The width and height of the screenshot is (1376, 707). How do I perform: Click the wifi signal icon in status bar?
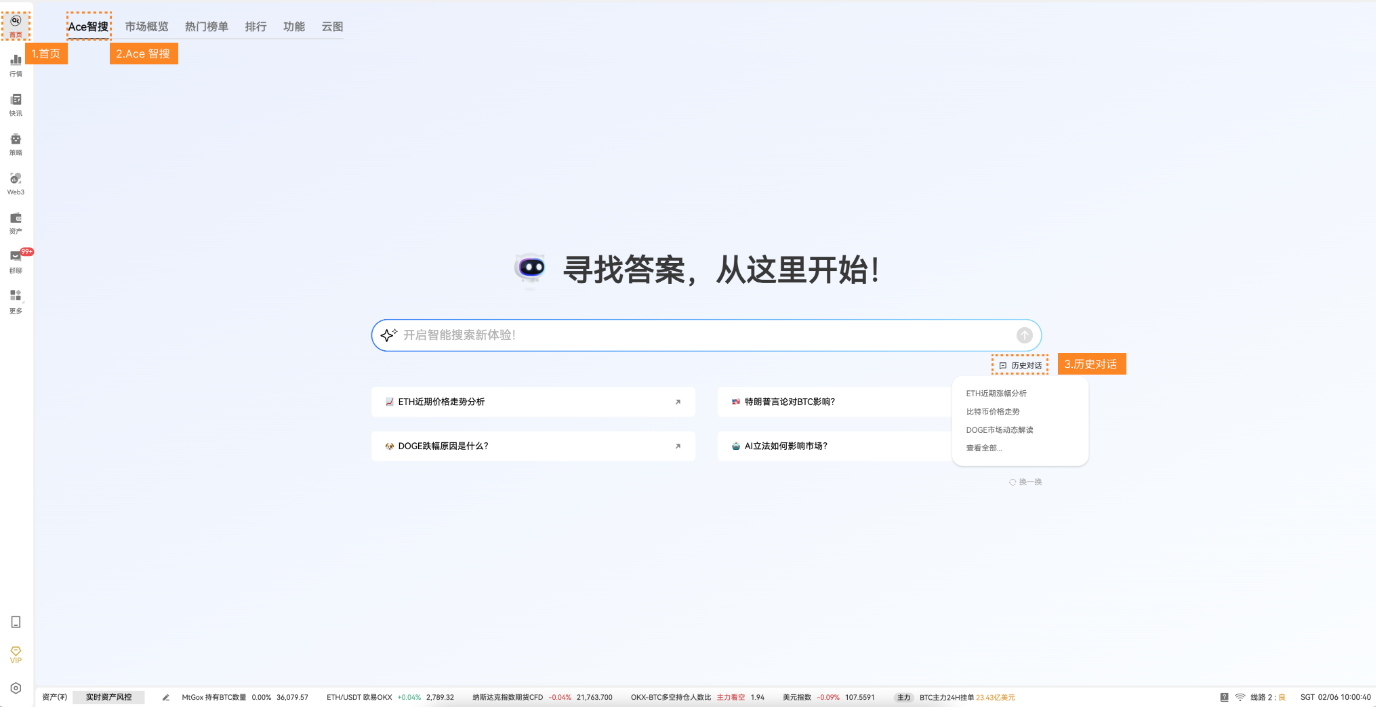click(1240, 697)
